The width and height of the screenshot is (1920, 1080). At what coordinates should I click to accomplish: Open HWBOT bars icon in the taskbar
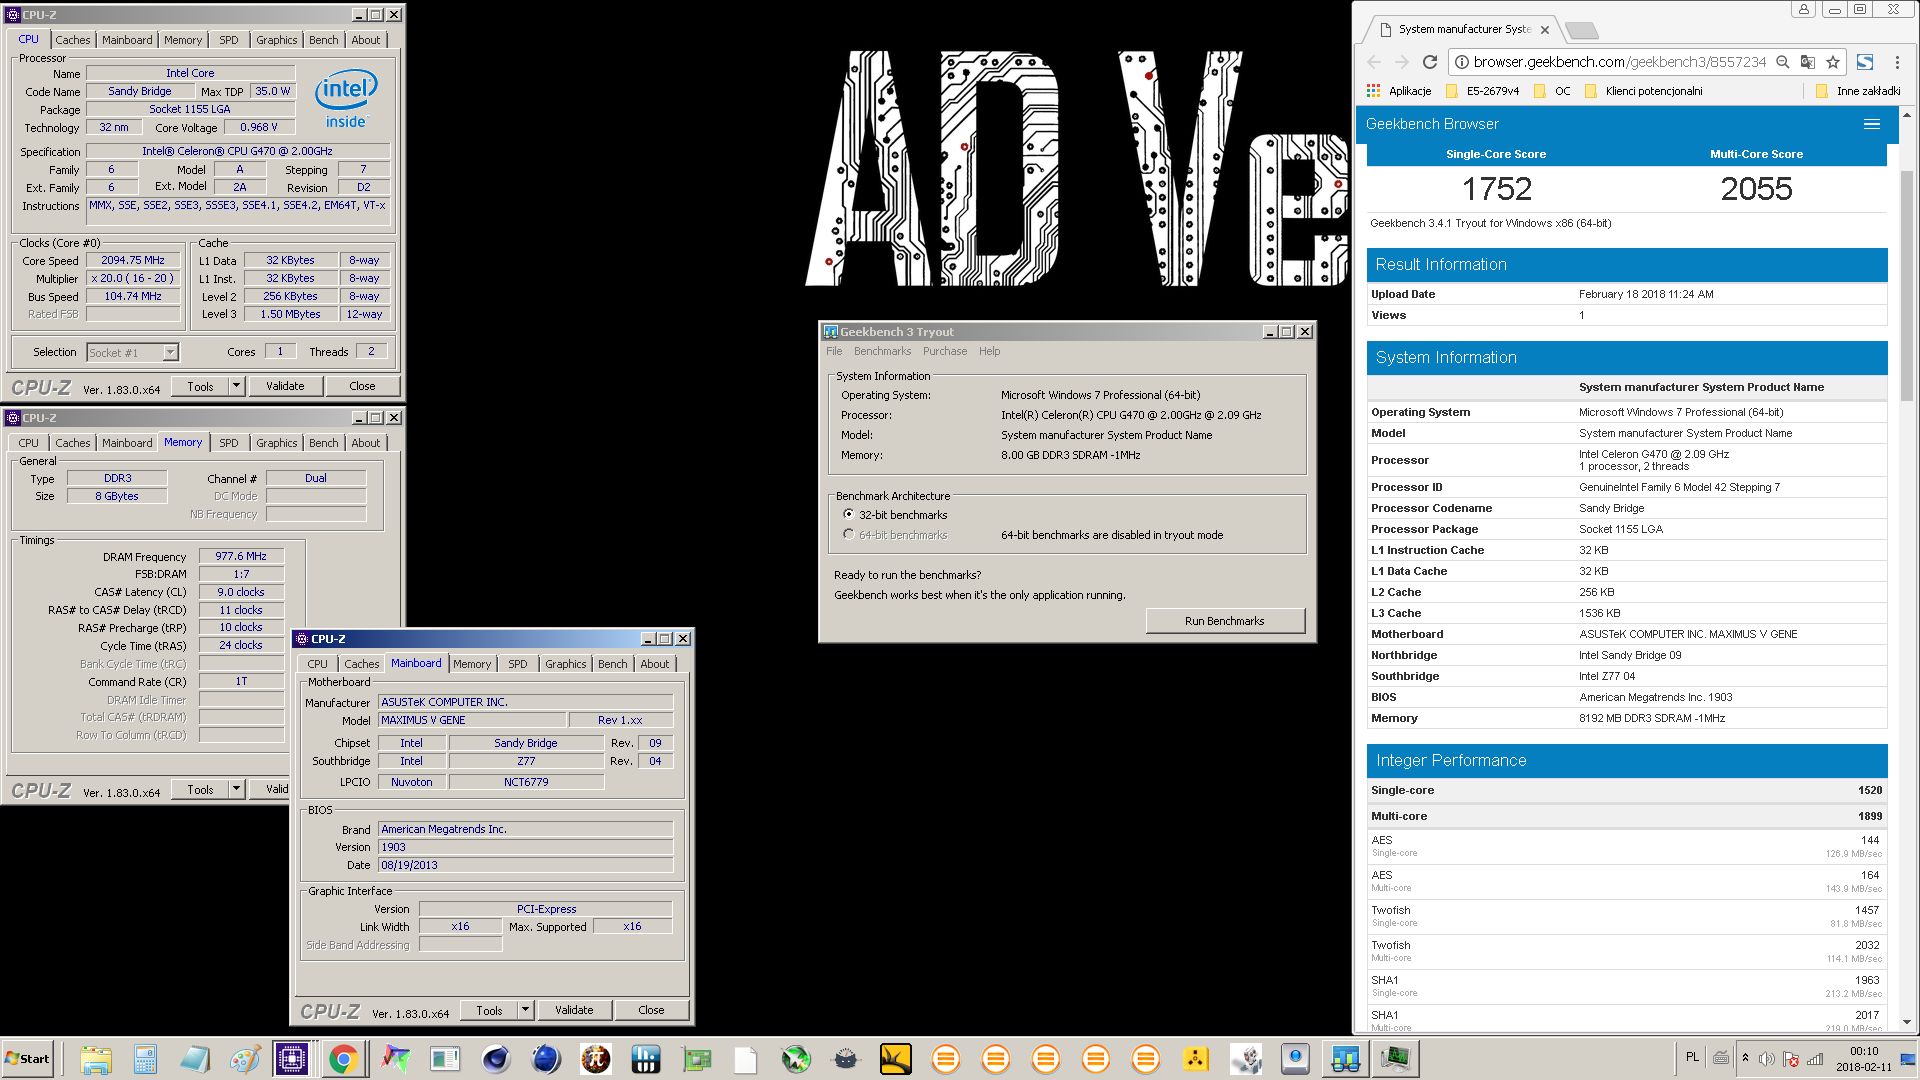[646, 1059]
